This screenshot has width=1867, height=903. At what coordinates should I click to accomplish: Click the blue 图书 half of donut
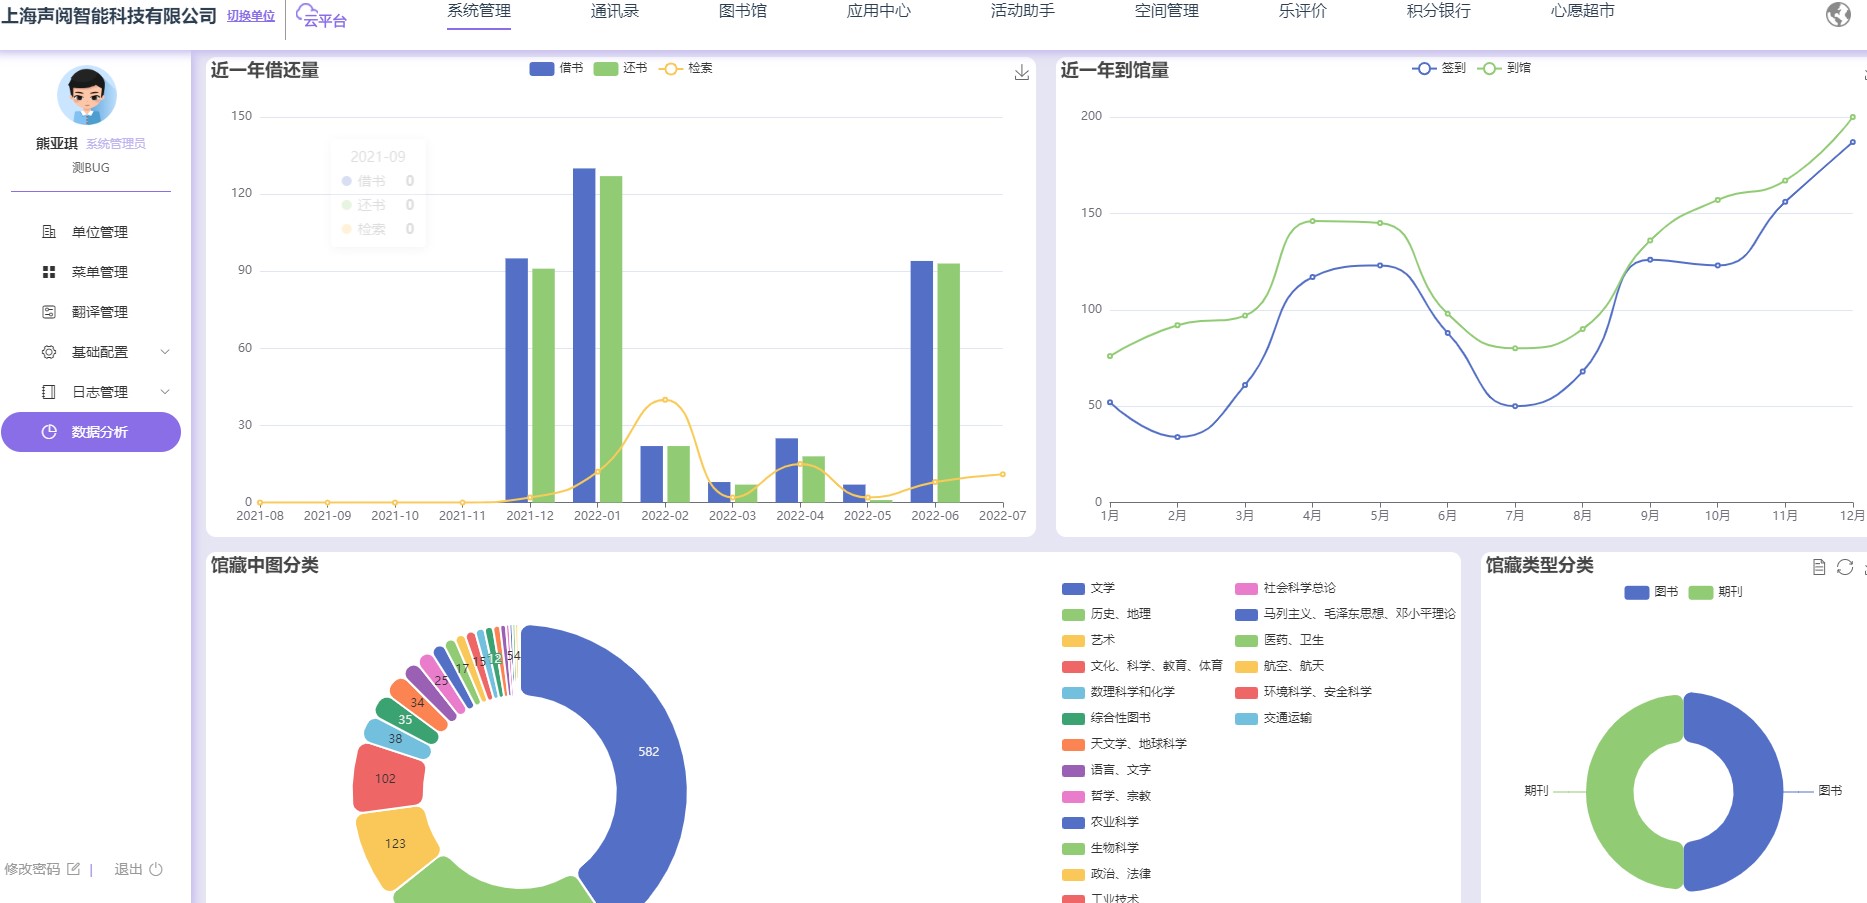[x=1758, y=792]
